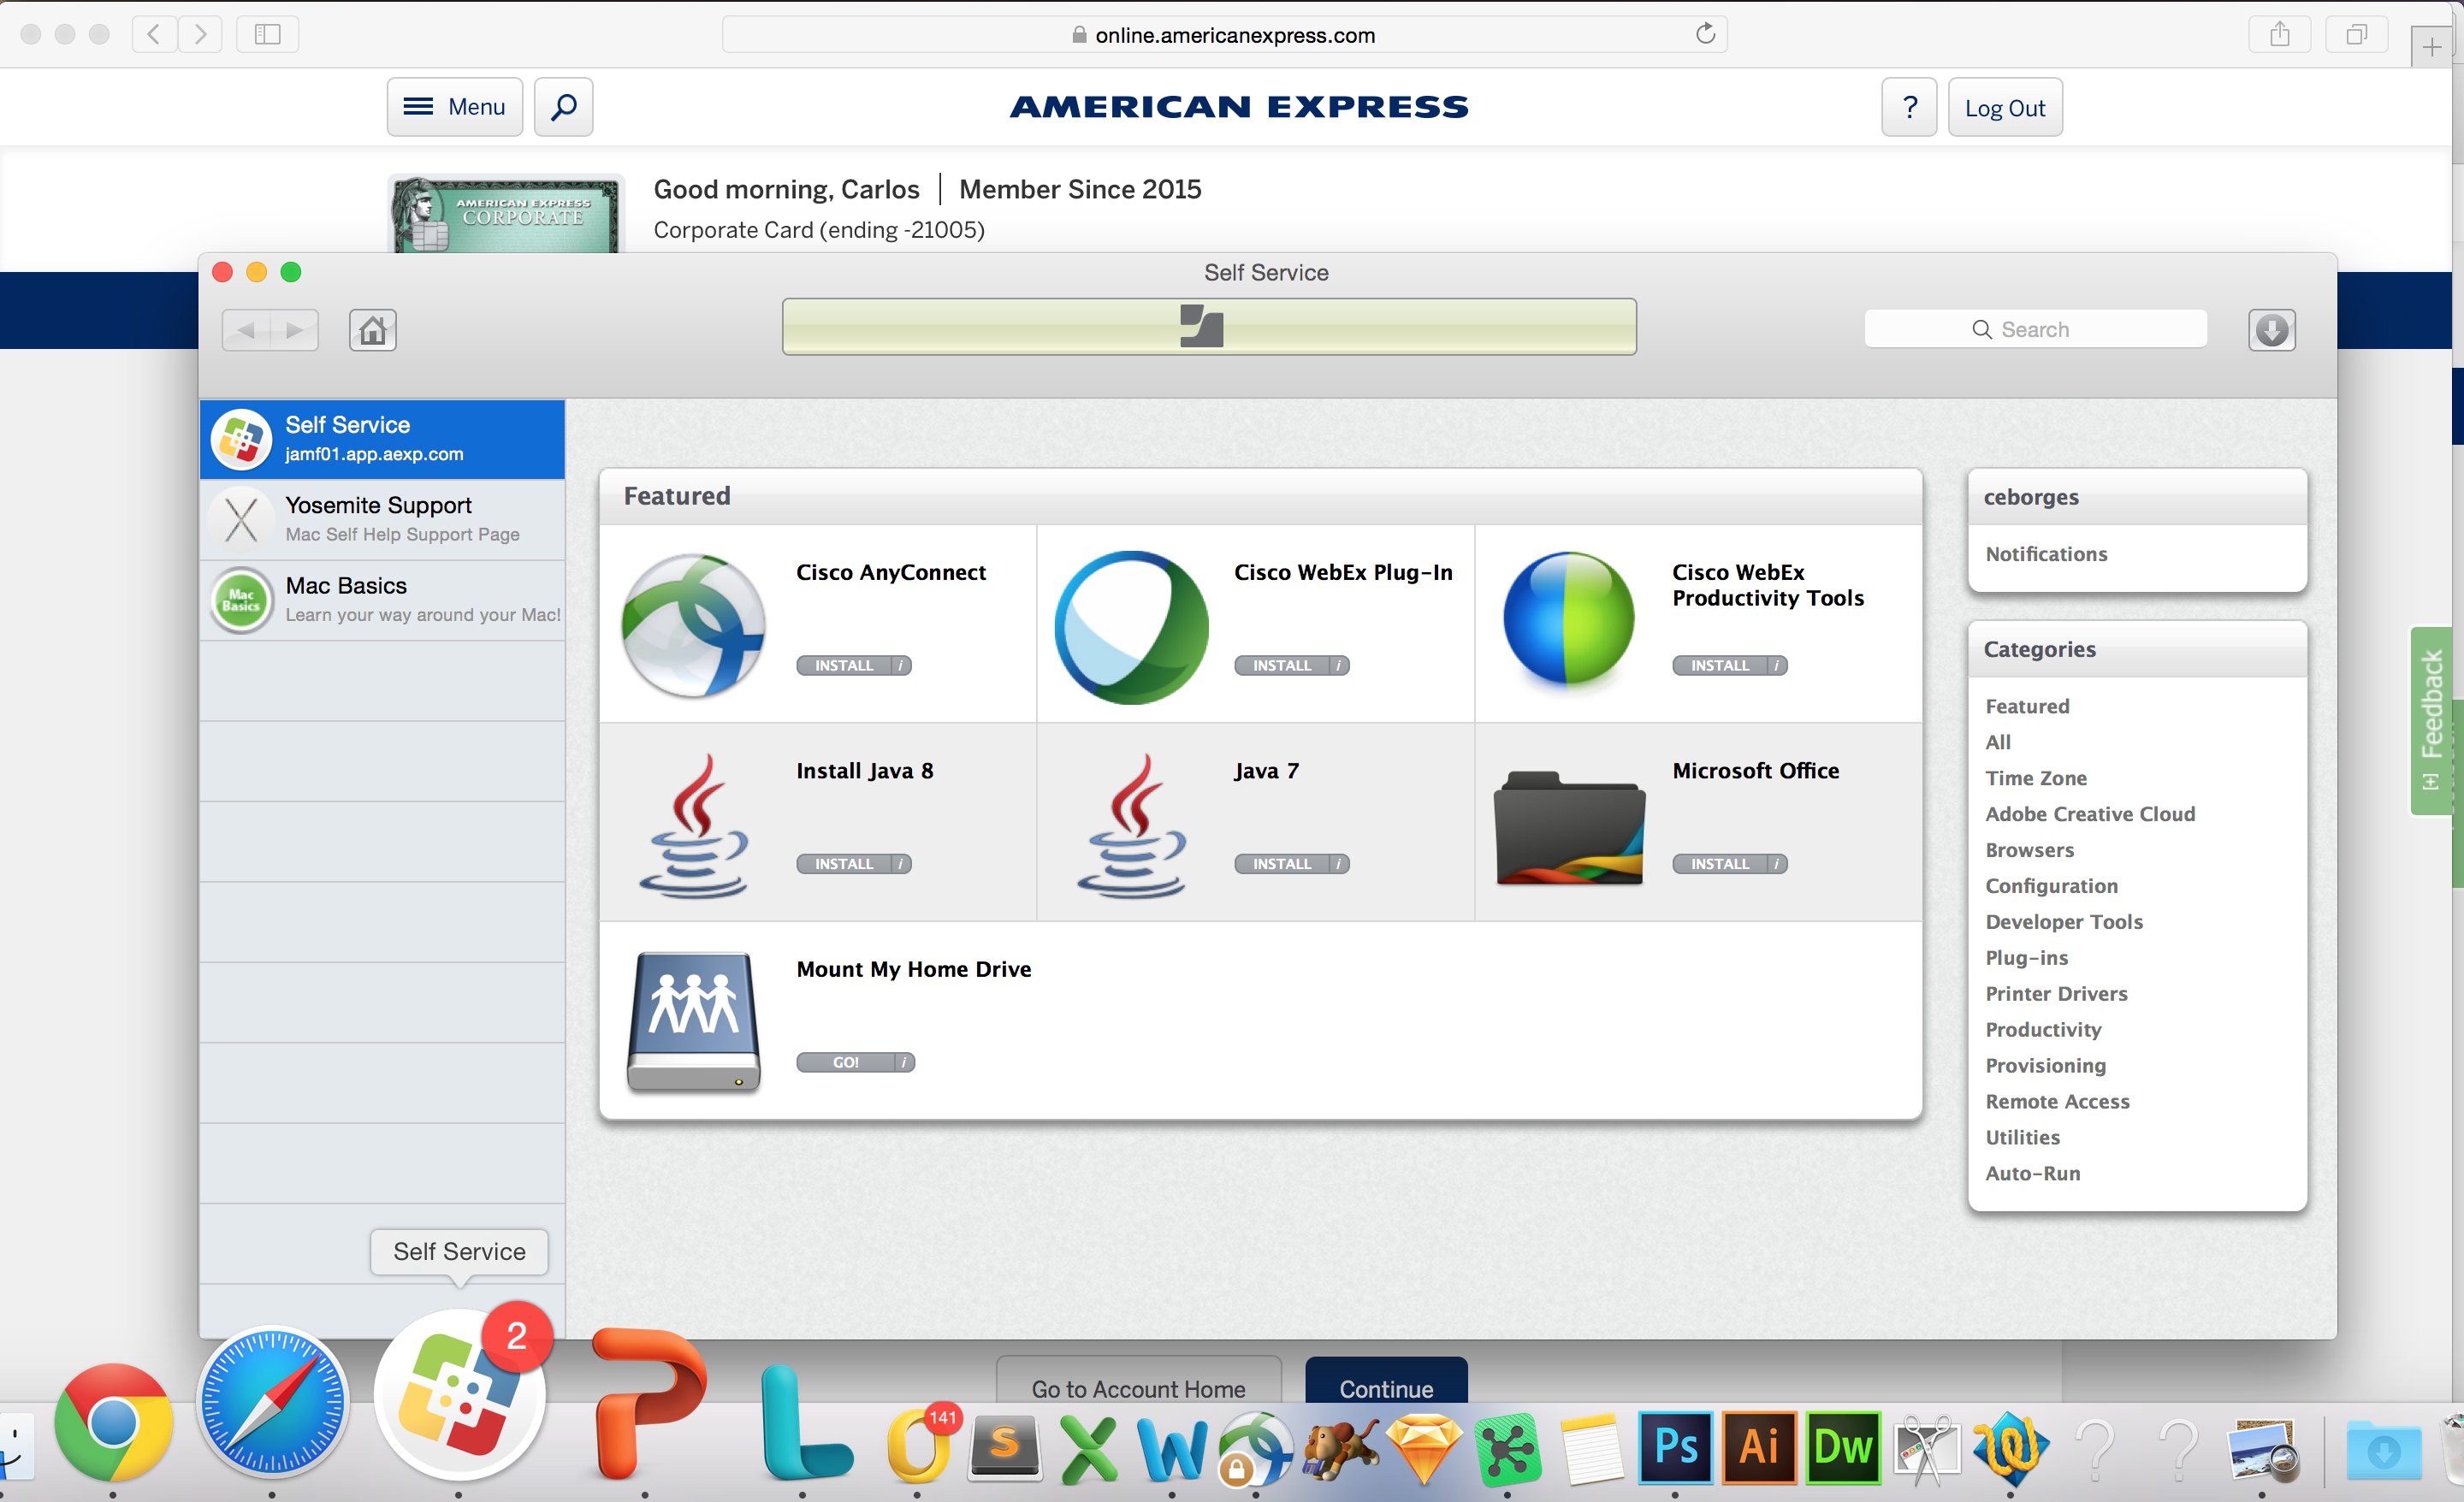This screenshot has height=1502, width=2464.
Task: Click the American Express help question mark
Action: pos(1909,107)
